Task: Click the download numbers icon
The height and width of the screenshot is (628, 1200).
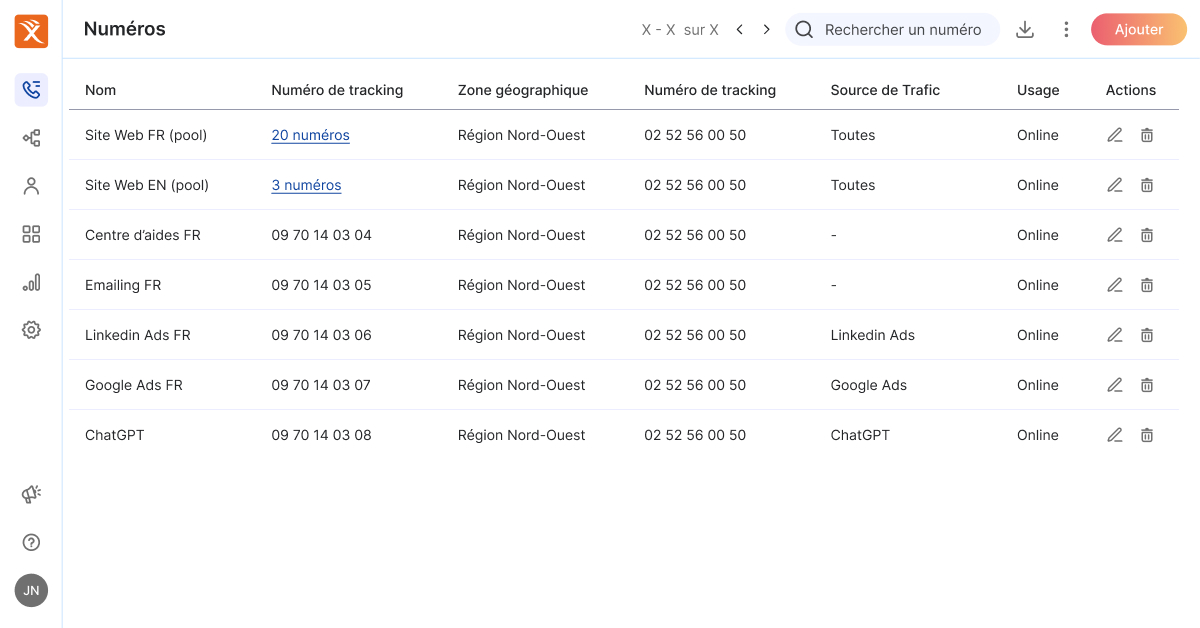Action: [1024, 30]
